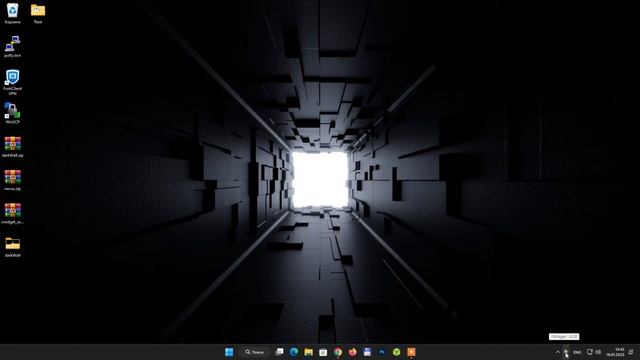Open the Recycle Bin desktop icon
This screenshot has width=640, height=360.
point(13,13)
